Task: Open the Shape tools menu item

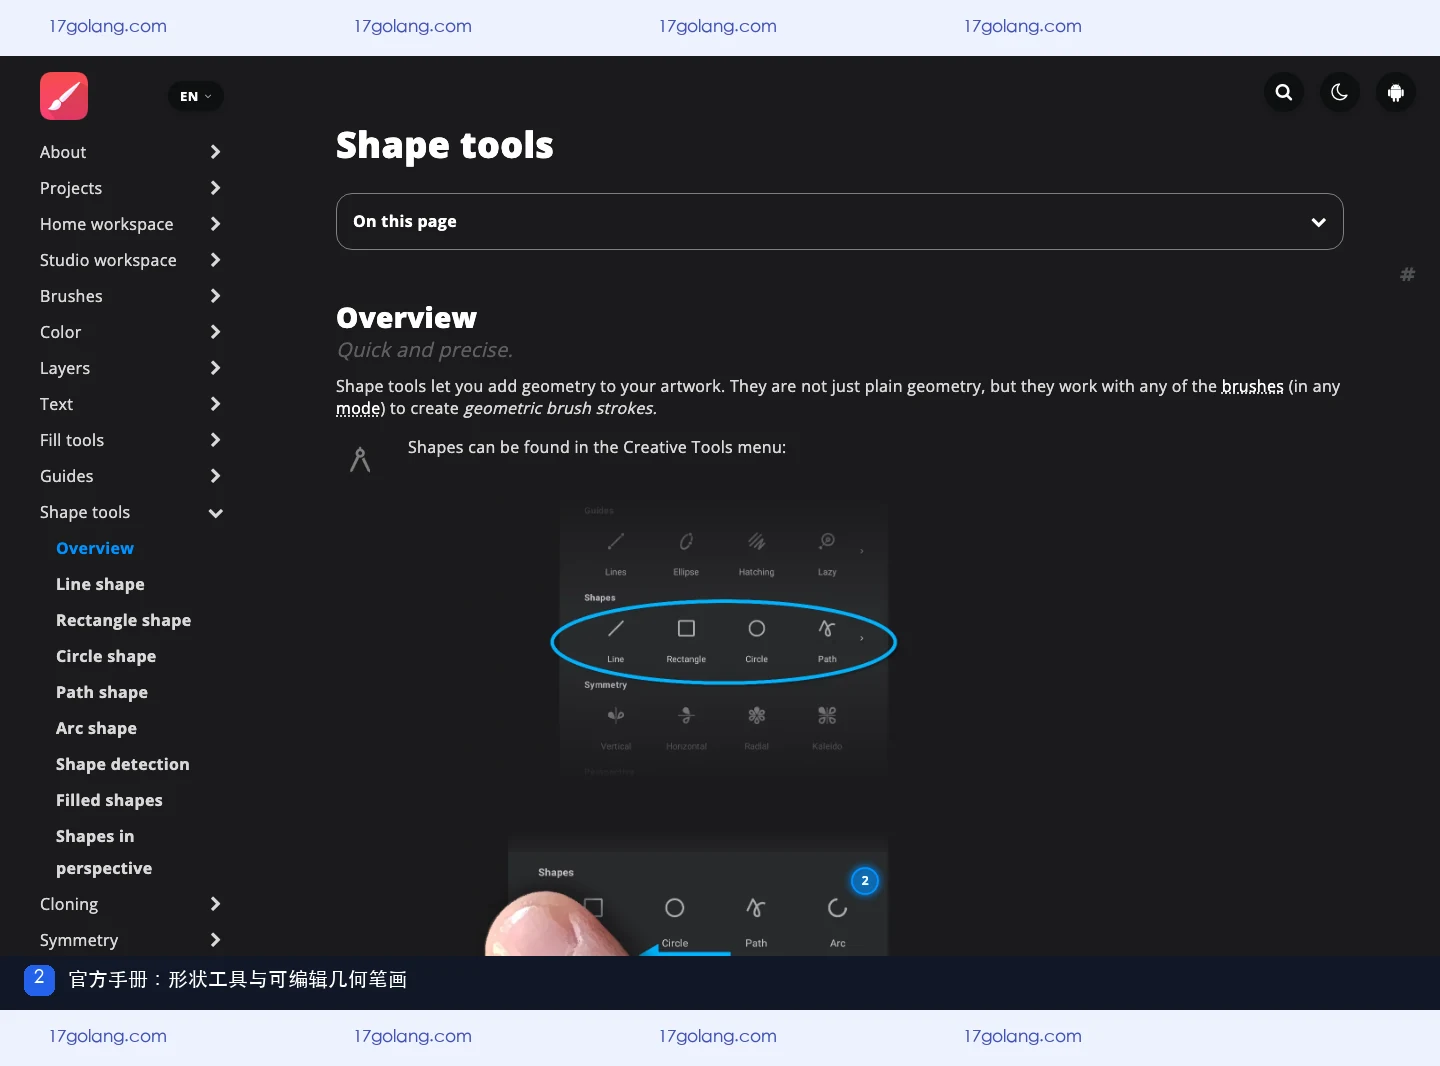Action: click(85, 512)
